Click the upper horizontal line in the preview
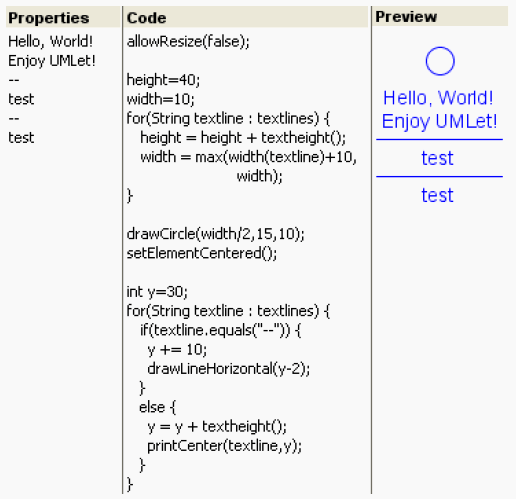Screen dimensions: 516x499 [439, 139]
